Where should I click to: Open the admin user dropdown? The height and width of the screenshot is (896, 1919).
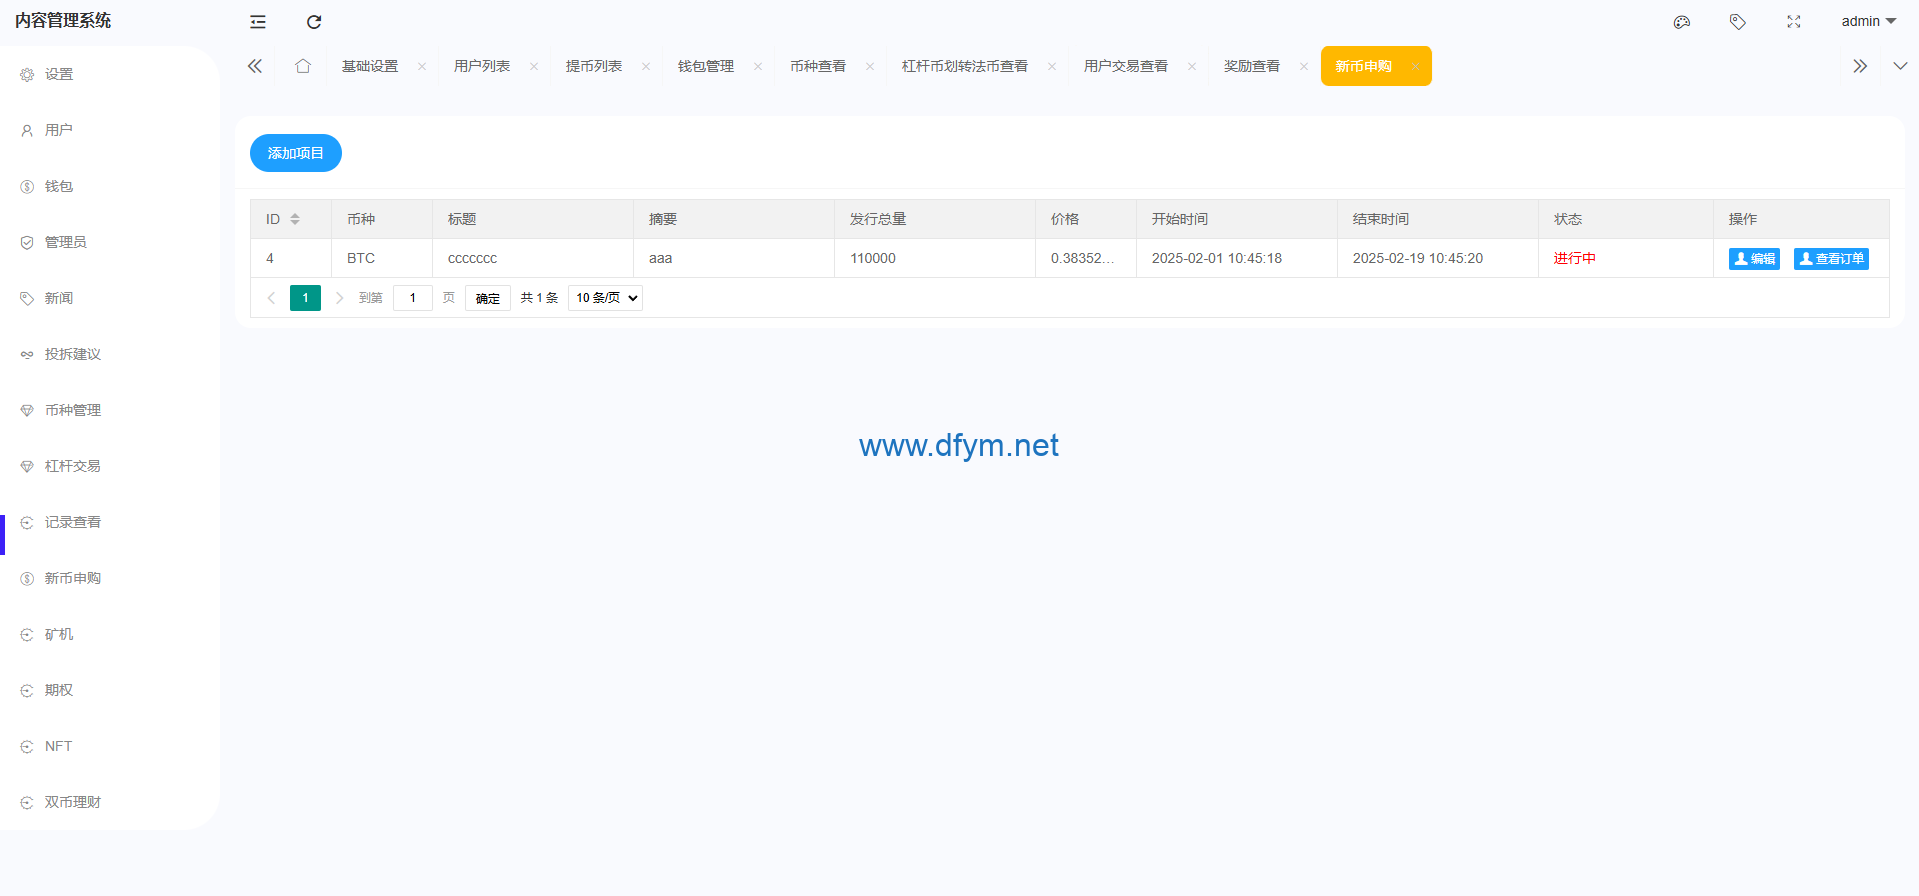click(1868, 21)
